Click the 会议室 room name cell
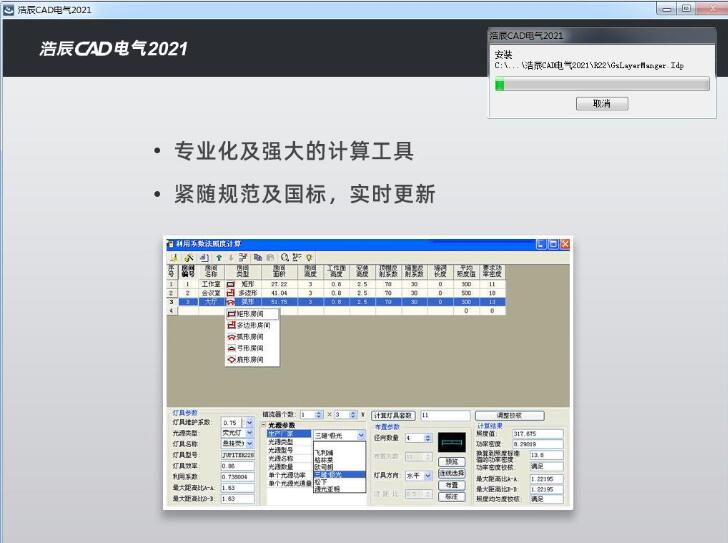728x543 pixels. [x=211, y=293]
